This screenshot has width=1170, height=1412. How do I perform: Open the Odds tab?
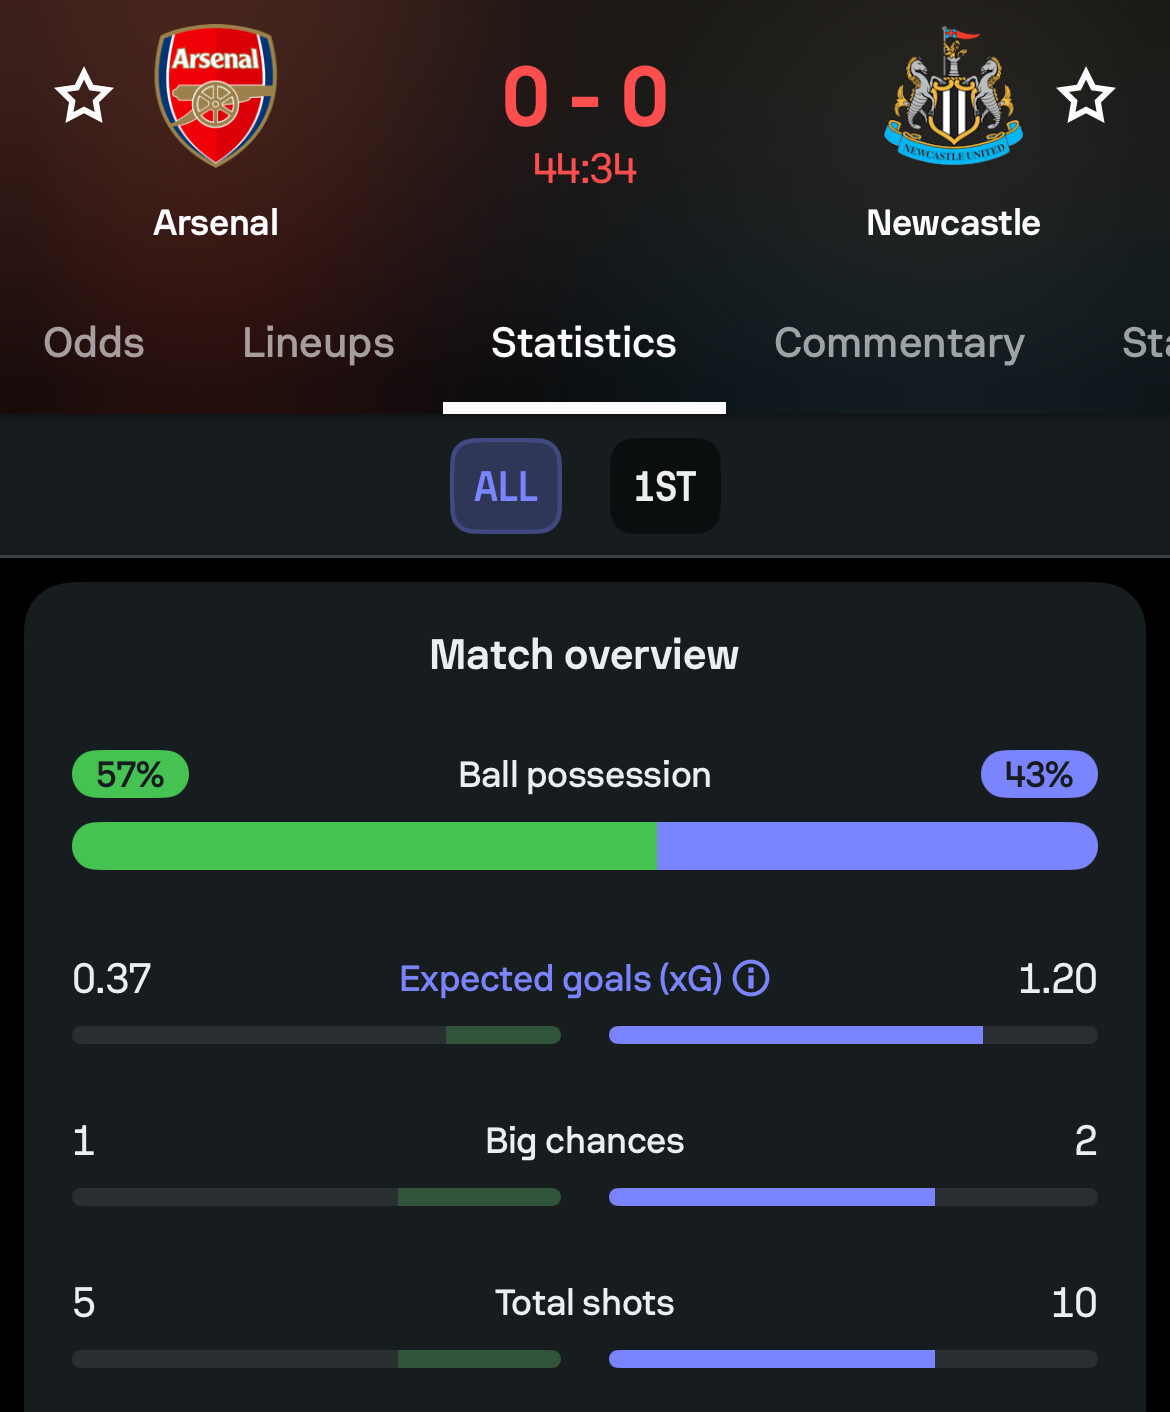[94, 343]
